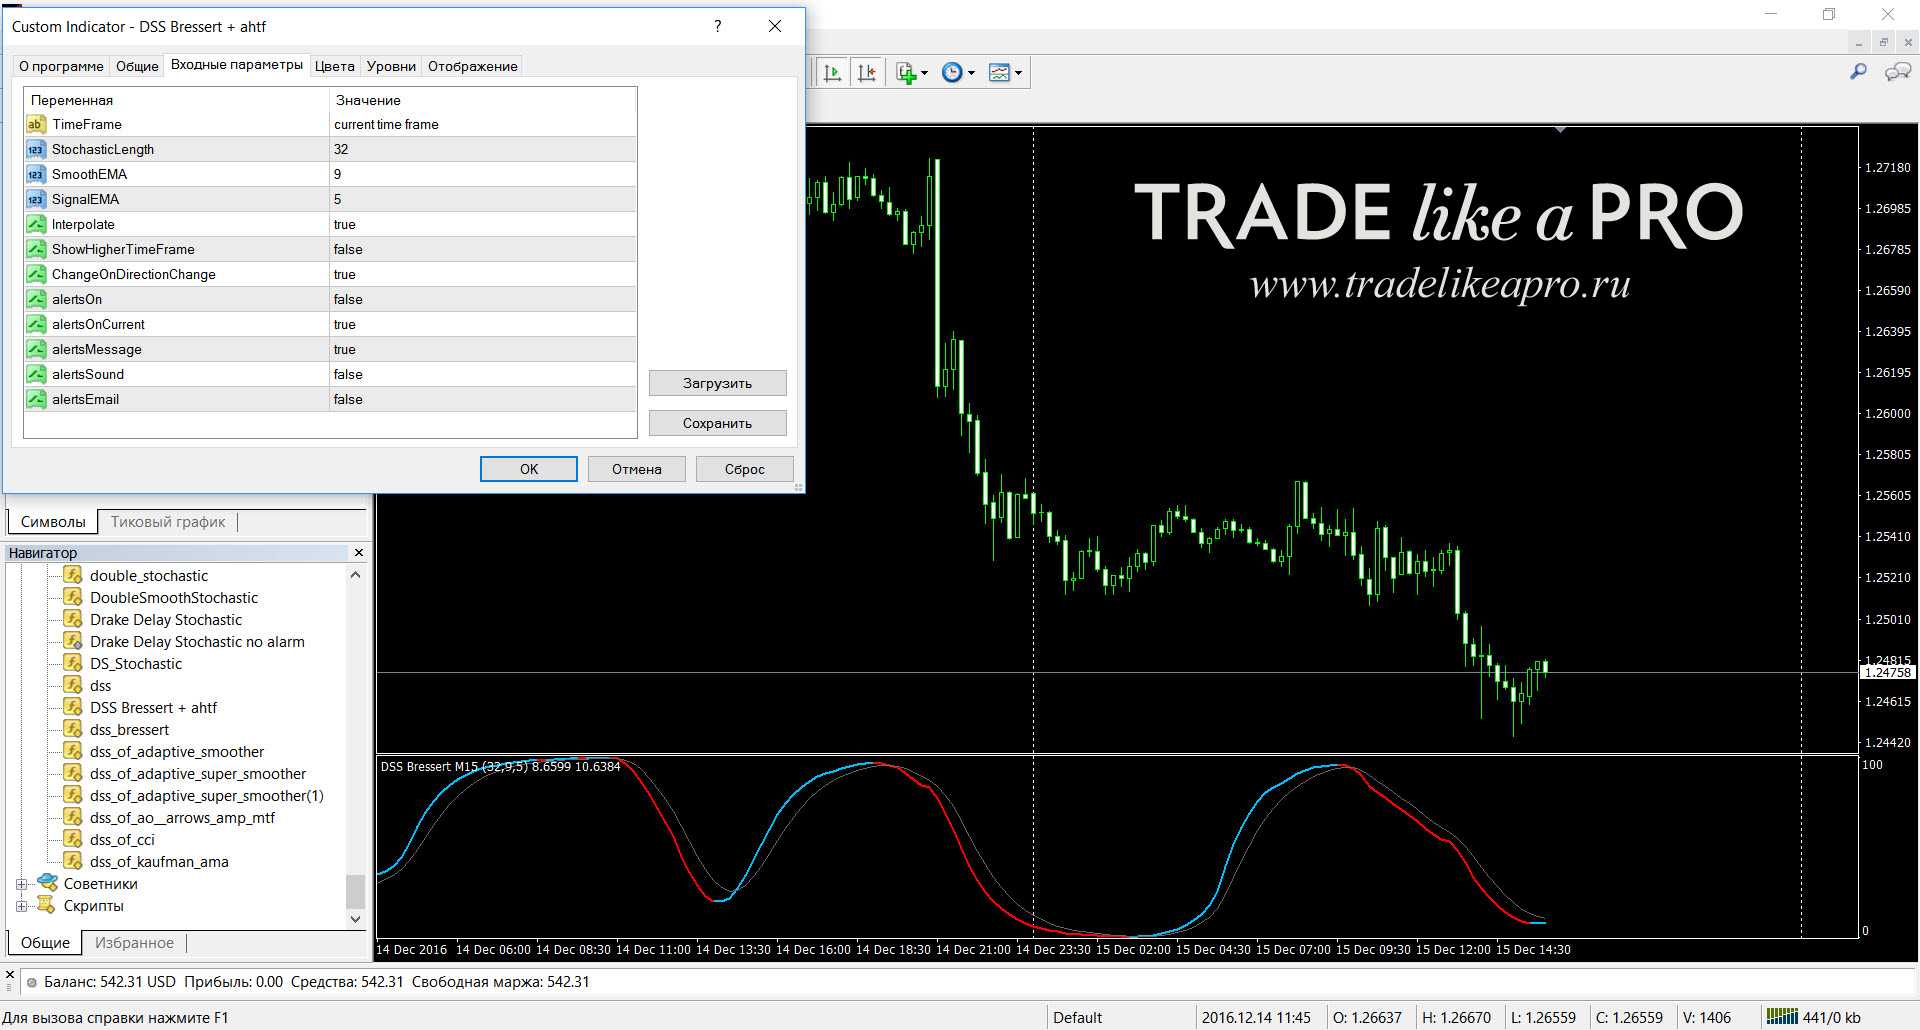Click the ab icon of the TimeFrame row

tap(36, 124)
